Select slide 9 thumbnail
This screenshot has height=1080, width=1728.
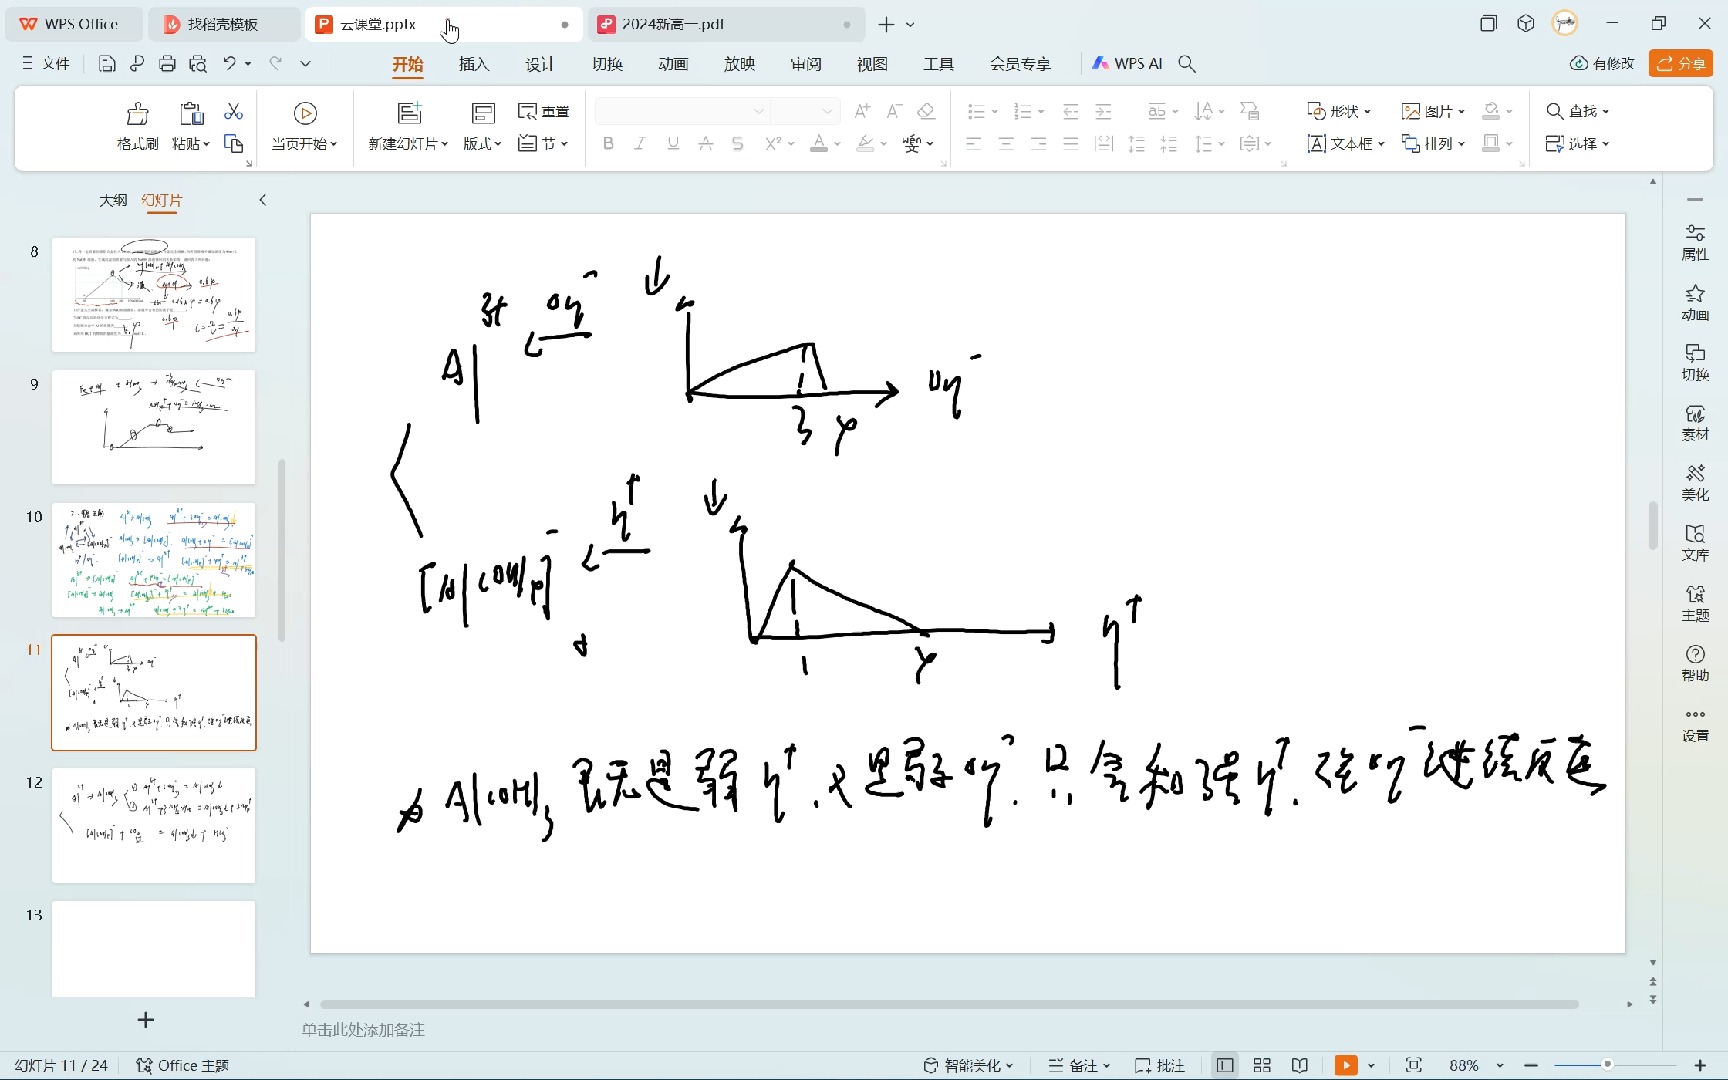tap(154, 427)
